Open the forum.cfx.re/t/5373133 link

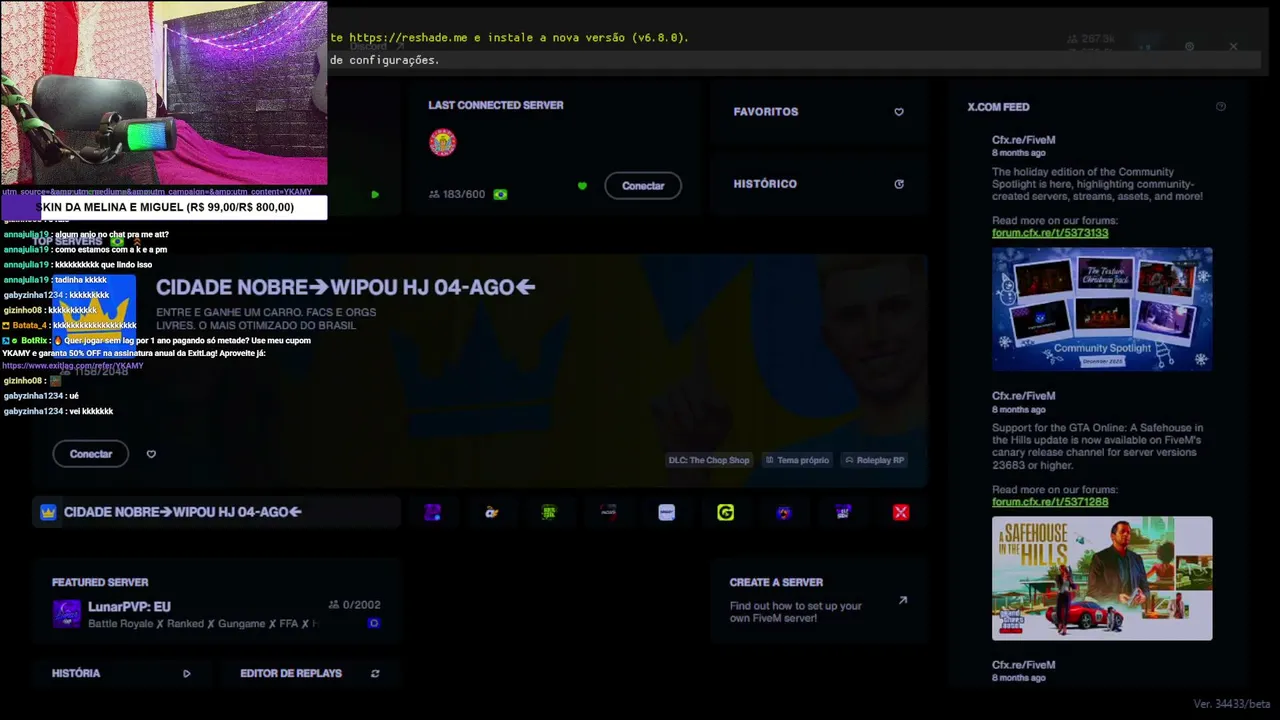click(1050, 233)
